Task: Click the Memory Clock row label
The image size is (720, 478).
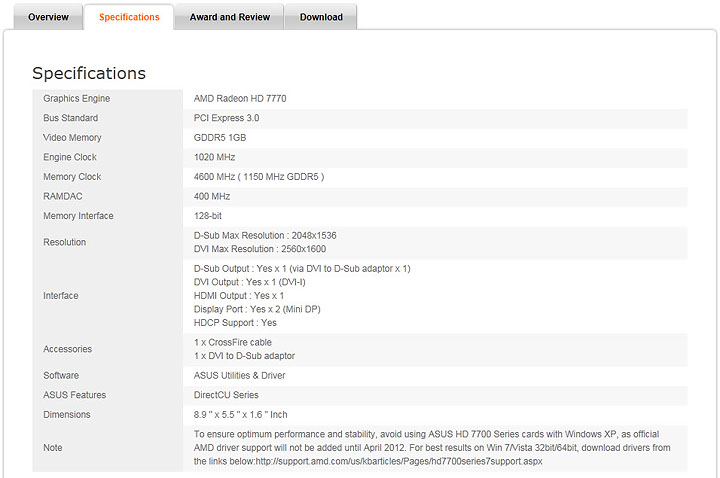Action: (72, 177)
